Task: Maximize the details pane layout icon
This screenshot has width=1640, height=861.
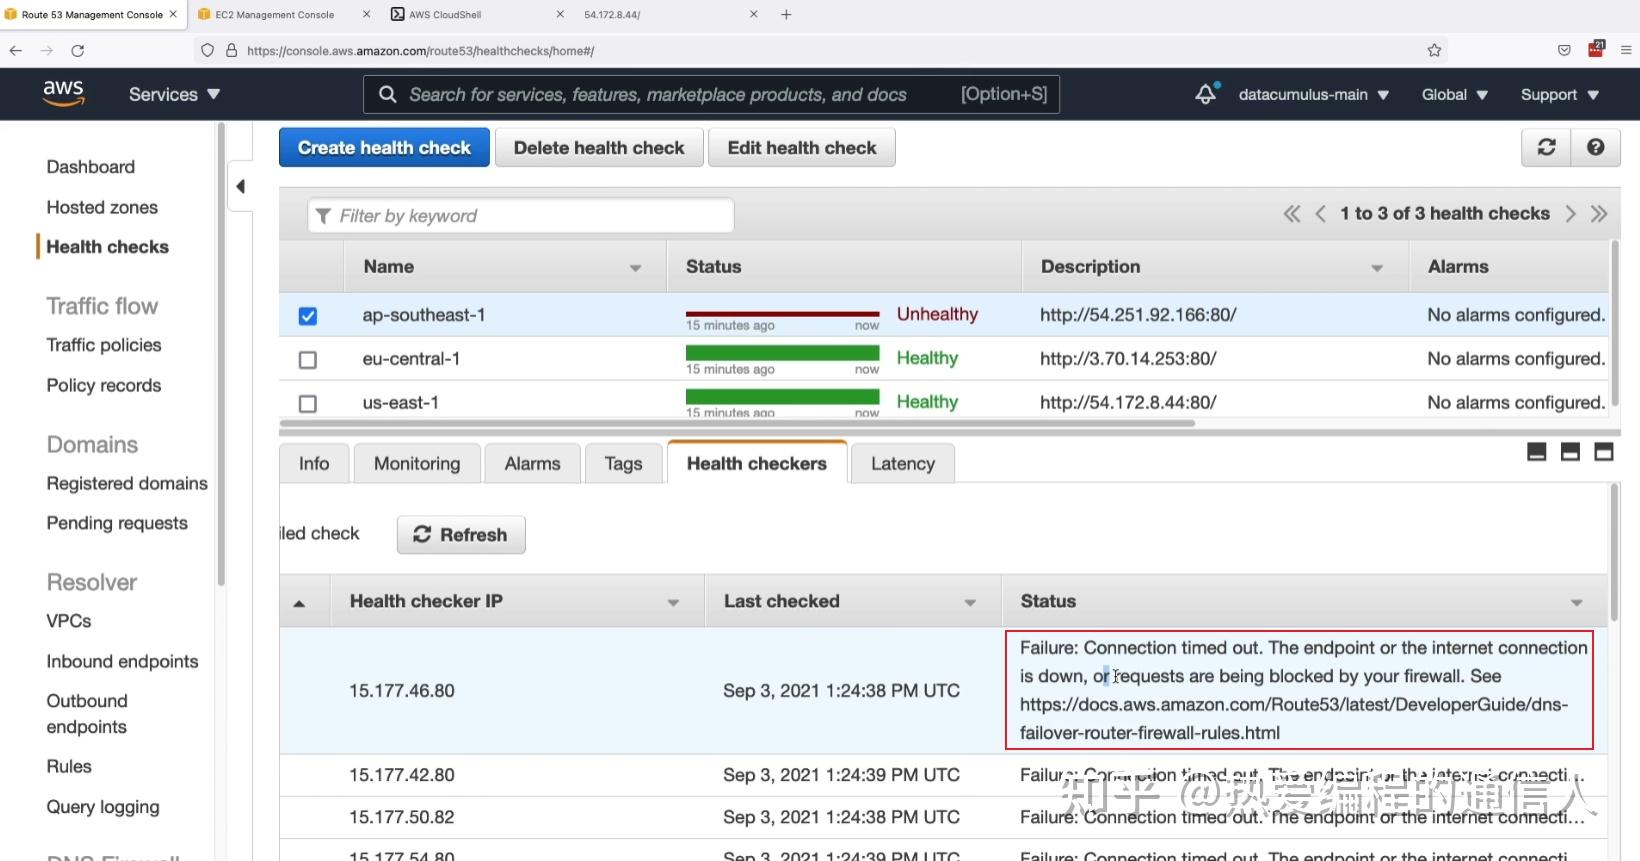Action: [1604, 452]
